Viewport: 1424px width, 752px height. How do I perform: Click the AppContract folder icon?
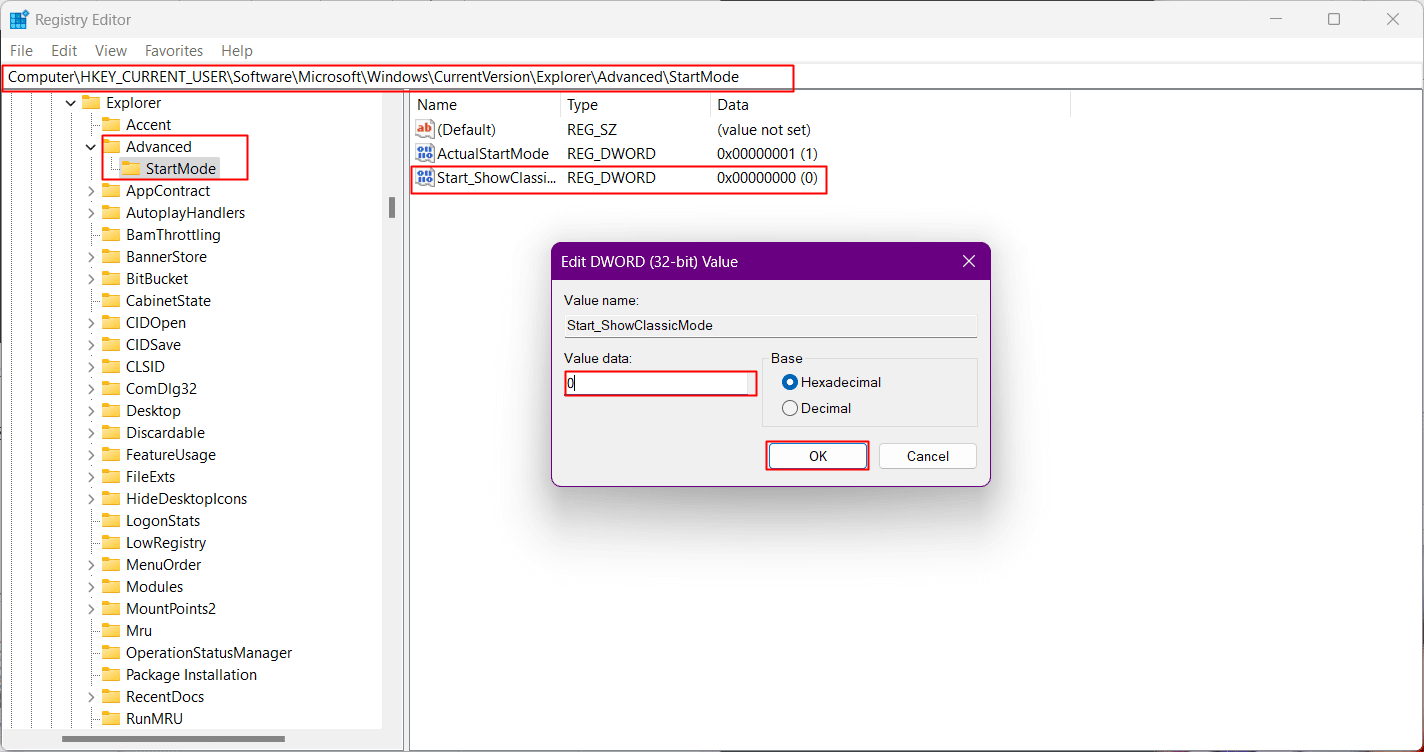[x=111, y=191]
